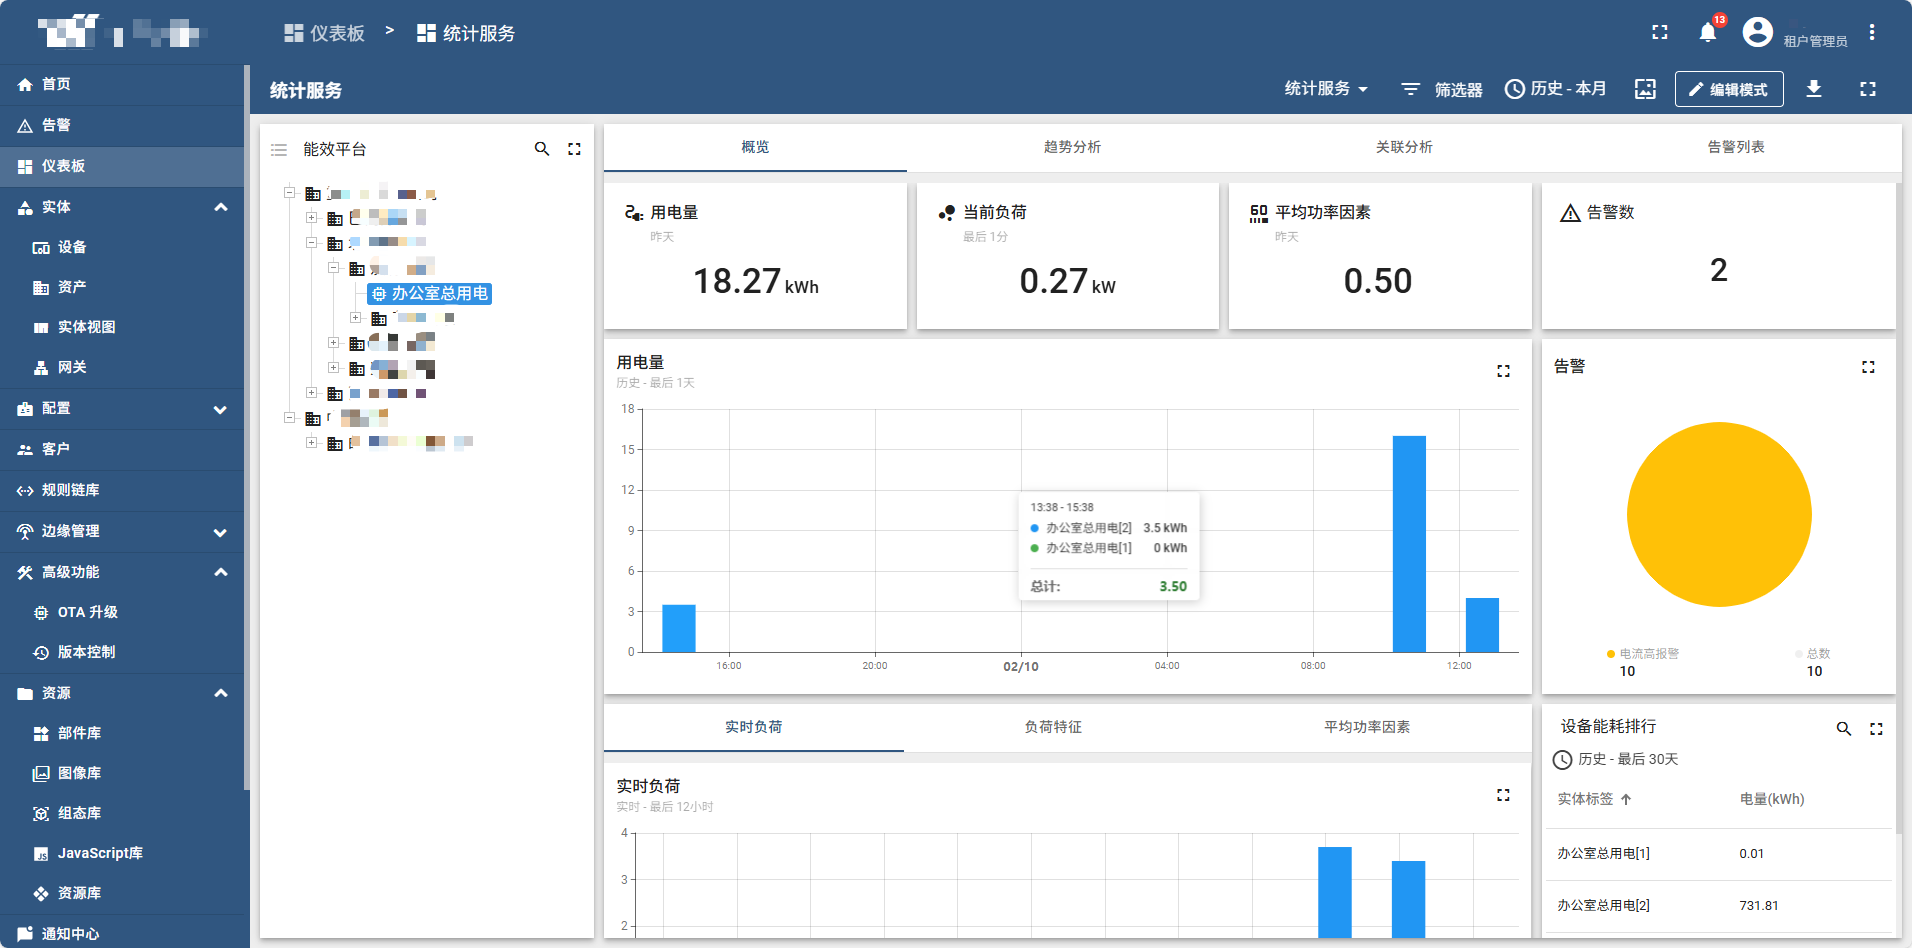Open the 历史 - 本月 time window
Screen dimensions: 1912x948
click(x=1556, y=89)
